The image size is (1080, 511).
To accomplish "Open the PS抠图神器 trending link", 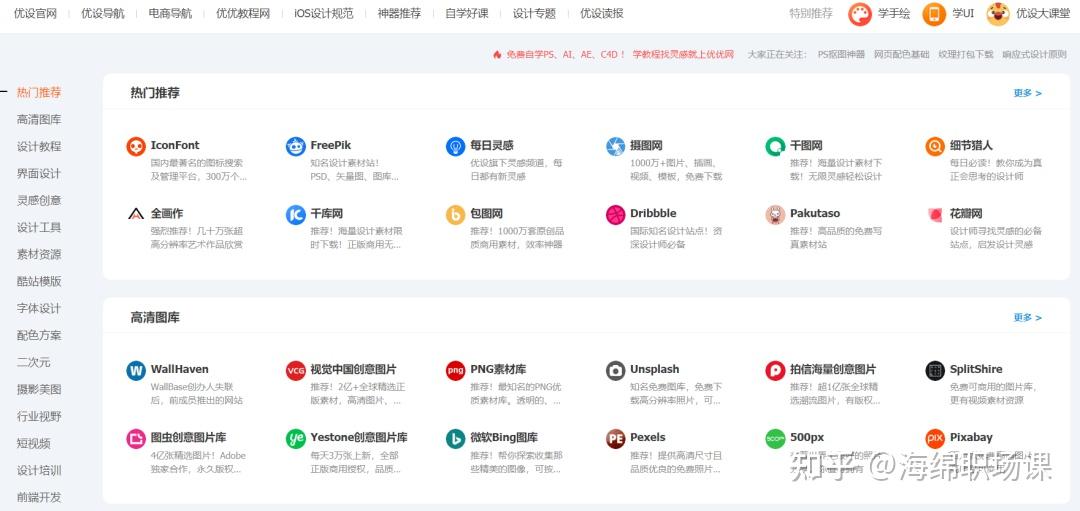I will 841,54.
